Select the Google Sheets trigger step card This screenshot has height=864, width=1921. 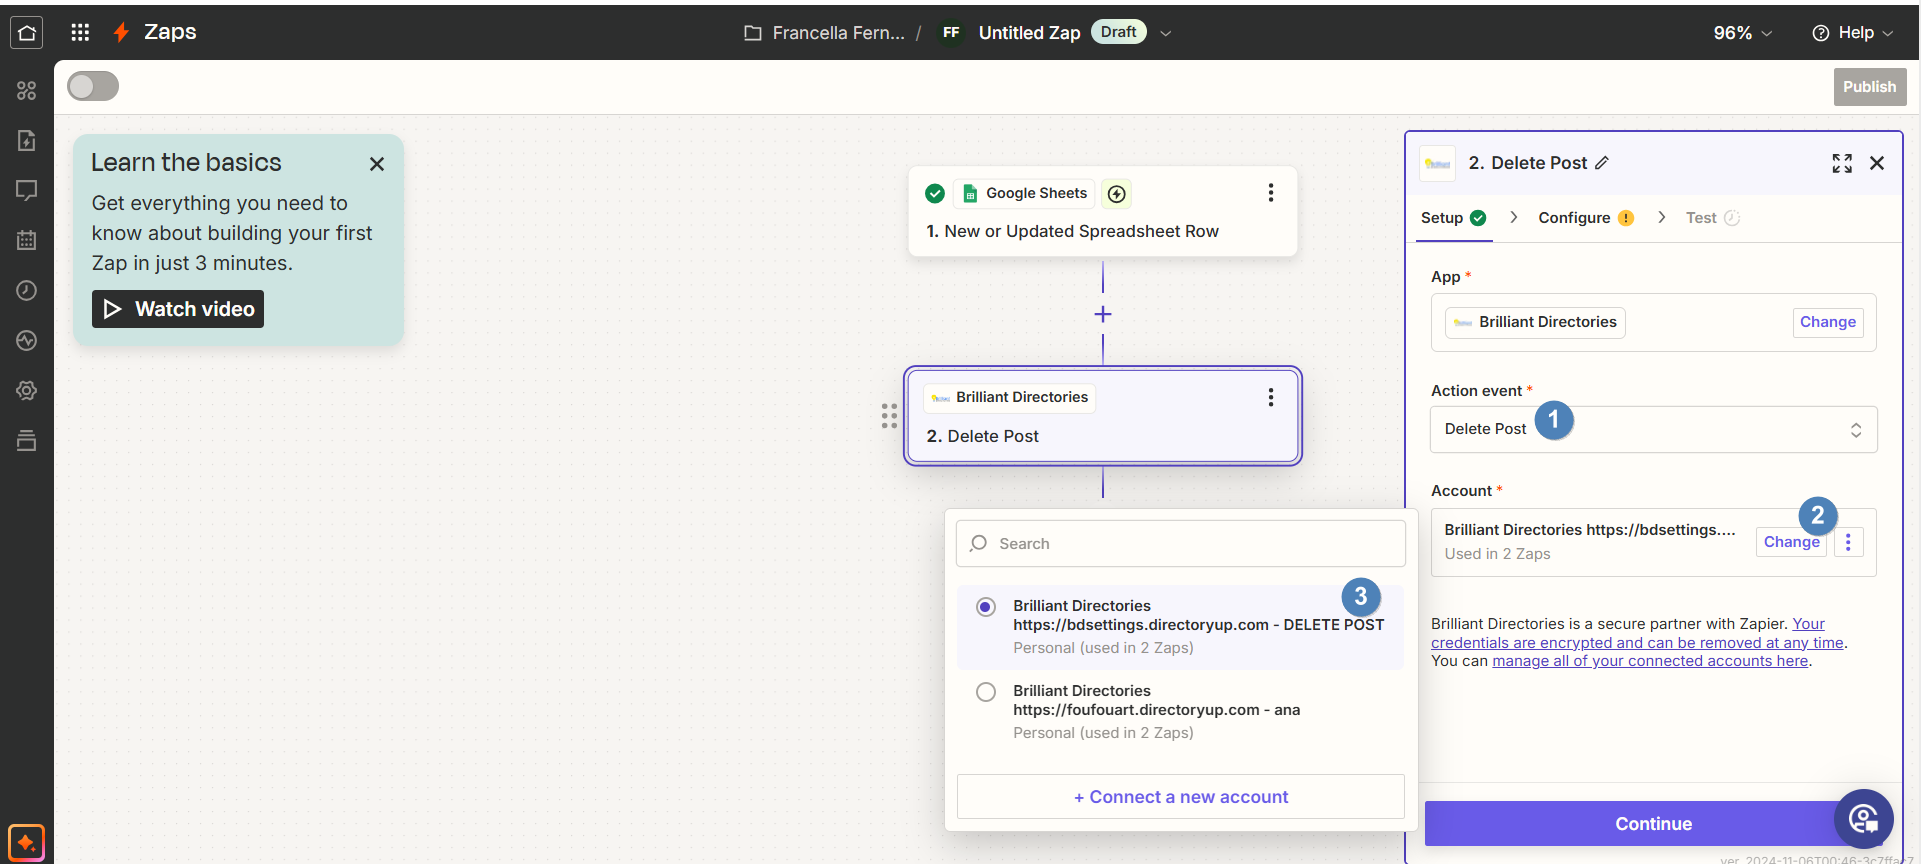[x=1102, y=211]
